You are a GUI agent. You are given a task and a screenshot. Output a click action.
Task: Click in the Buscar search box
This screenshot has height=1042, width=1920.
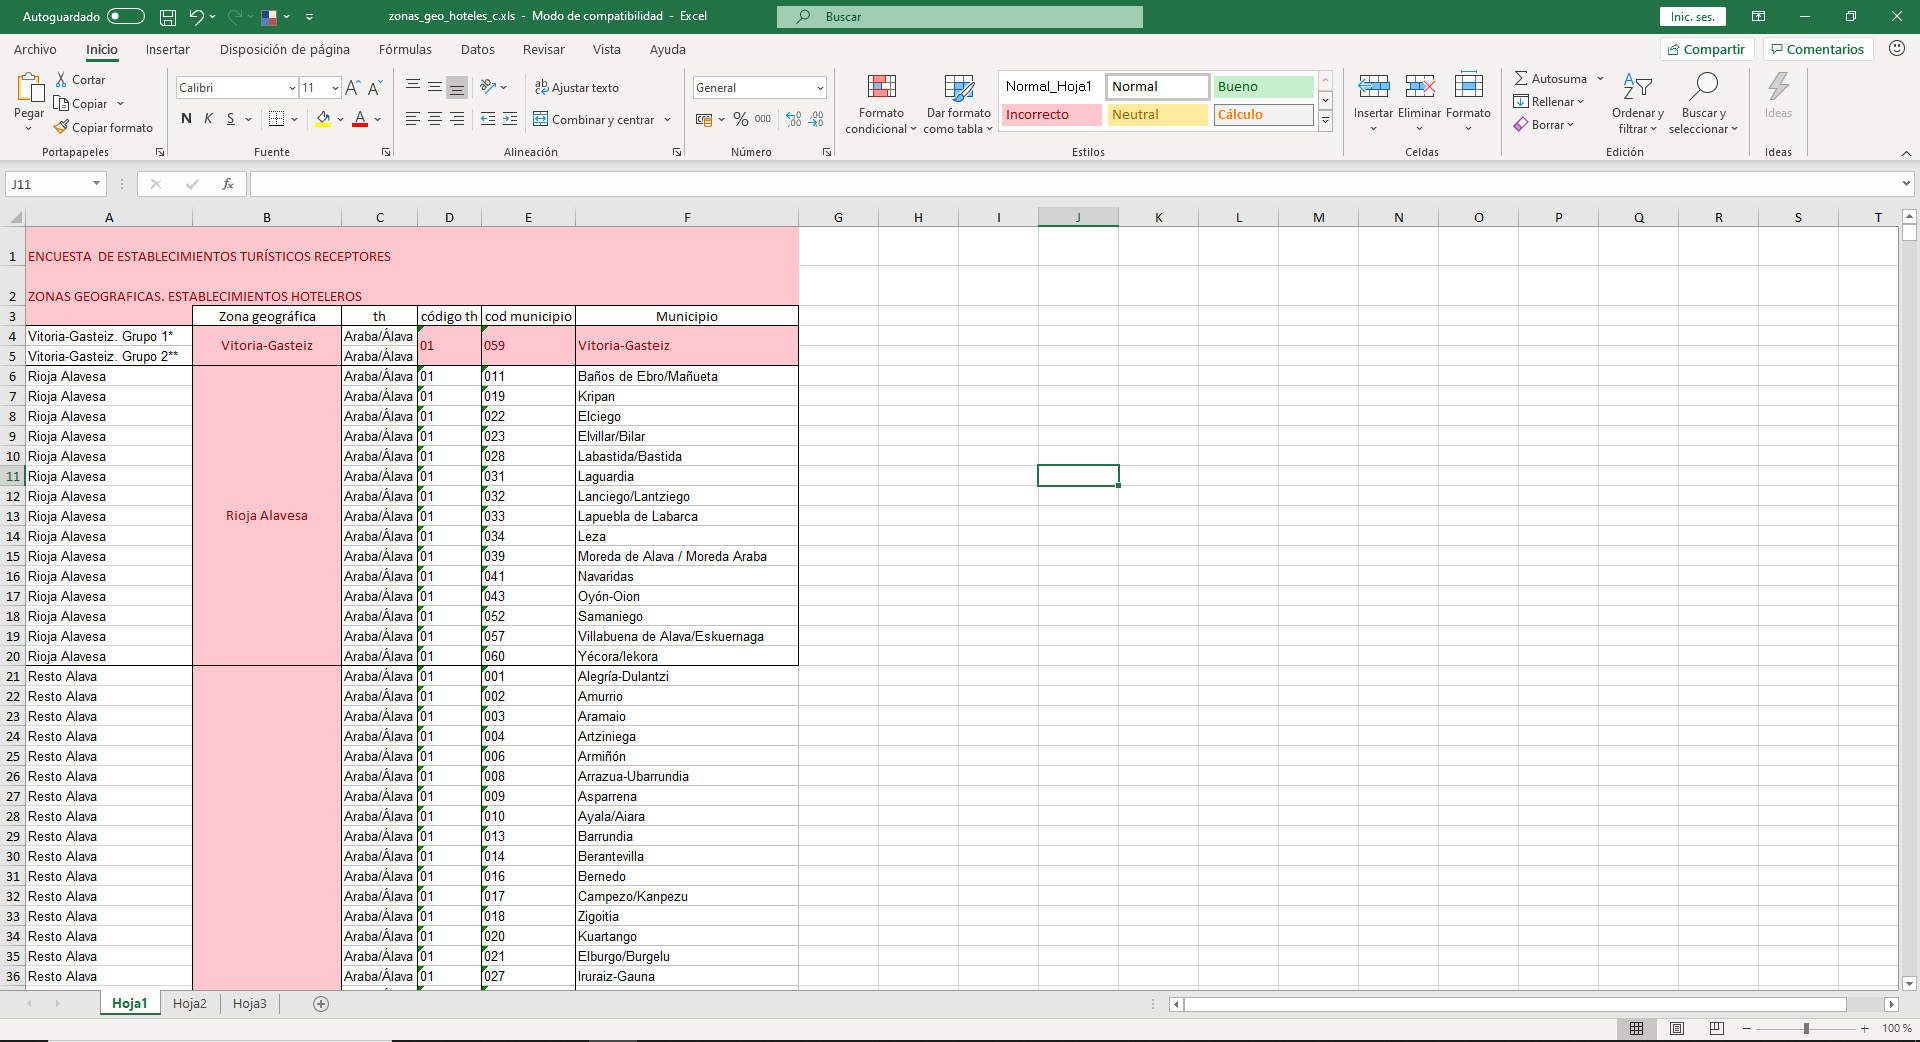960,17
